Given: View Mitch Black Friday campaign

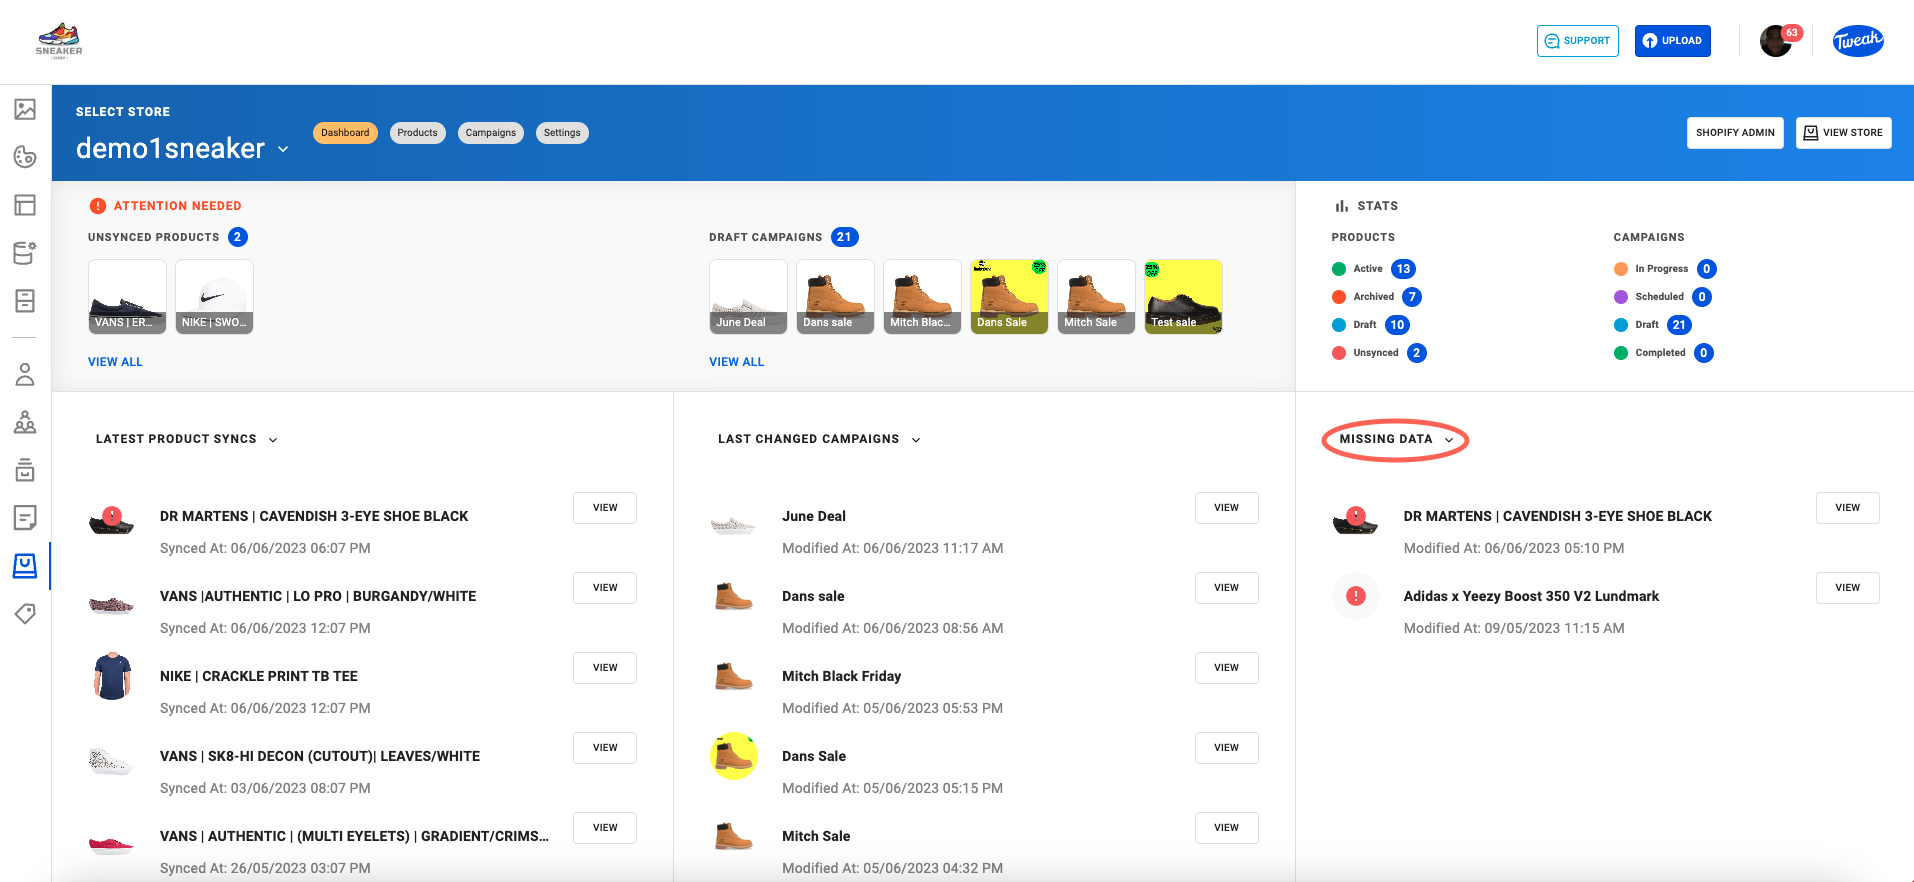Looking at the screenshot, I should (x=1227, y=668).
